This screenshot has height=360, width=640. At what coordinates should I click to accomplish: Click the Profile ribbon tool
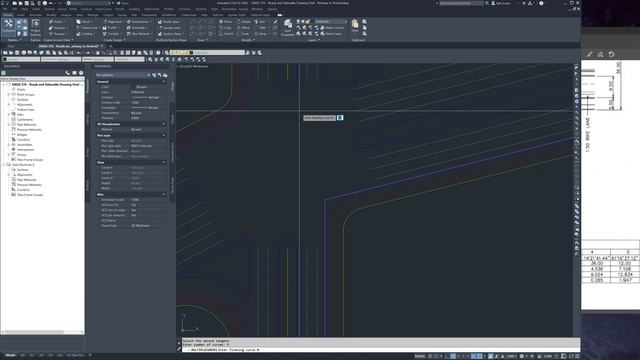point(110,28)
